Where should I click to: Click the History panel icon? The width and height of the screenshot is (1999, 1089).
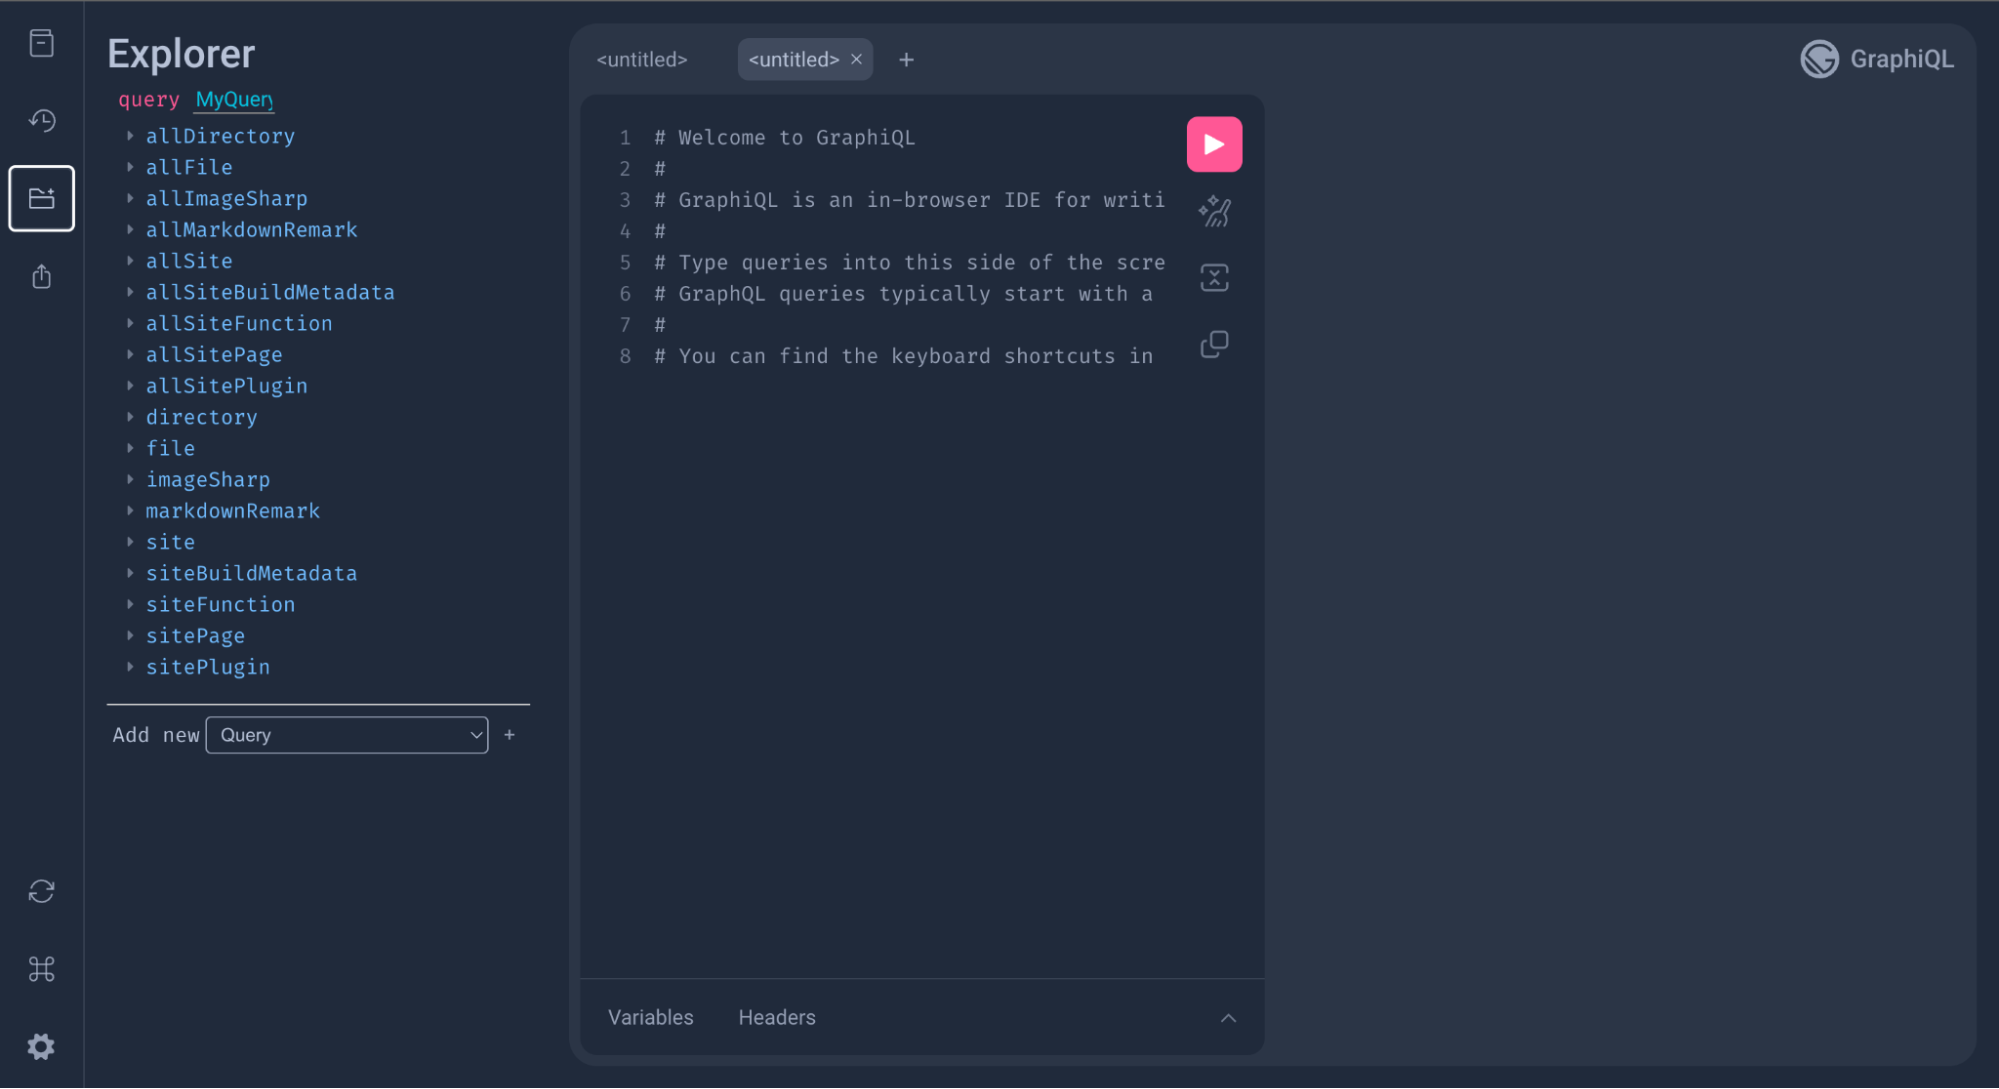pos(42,119)
